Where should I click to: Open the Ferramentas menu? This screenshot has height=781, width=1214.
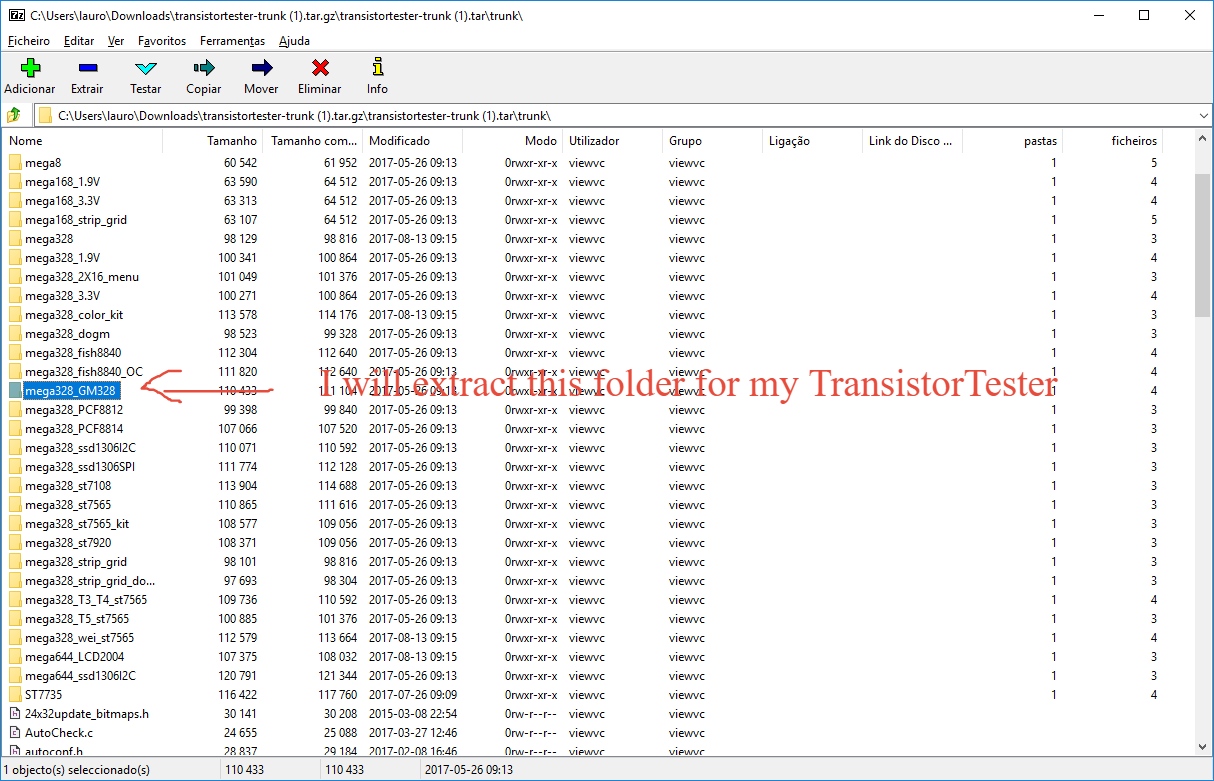tap(232, 41)
